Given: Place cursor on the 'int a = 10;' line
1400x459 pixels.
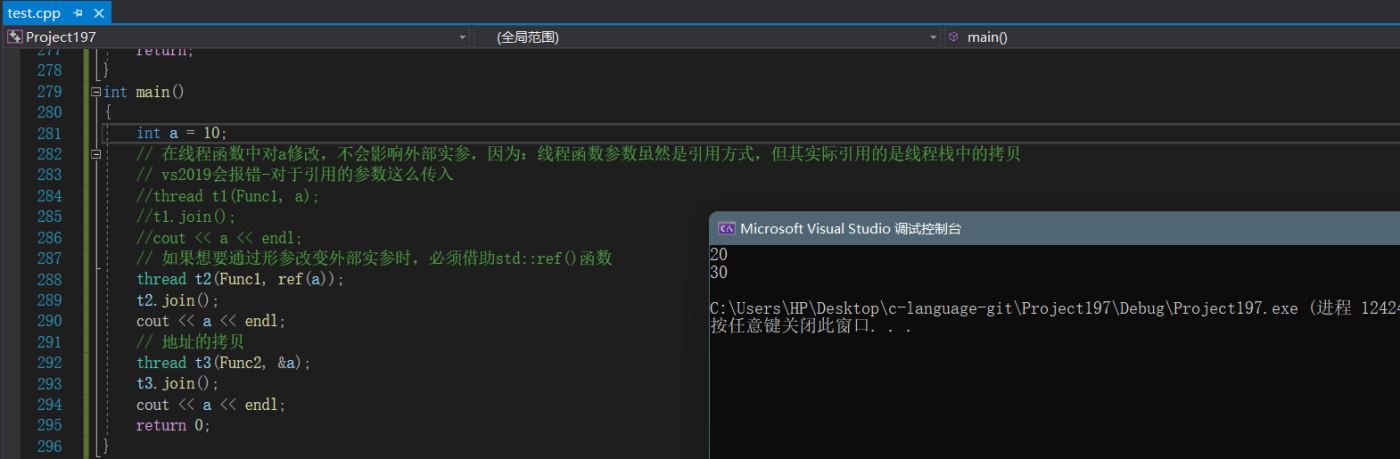Looking at the screenshot, I should (182, 133).
